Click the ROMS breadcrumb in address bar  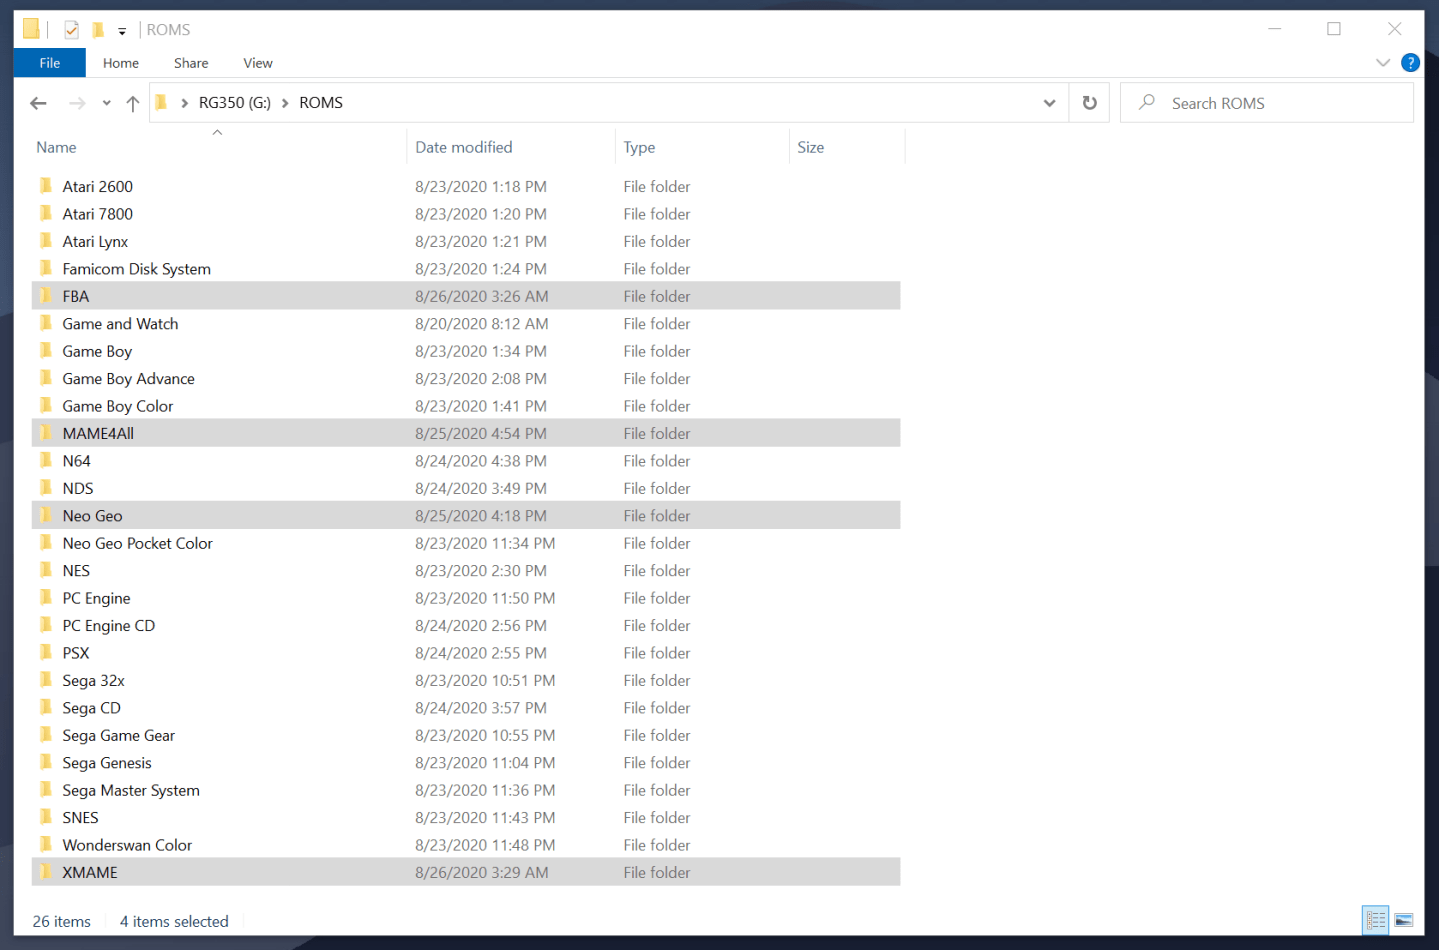(321, 103)
